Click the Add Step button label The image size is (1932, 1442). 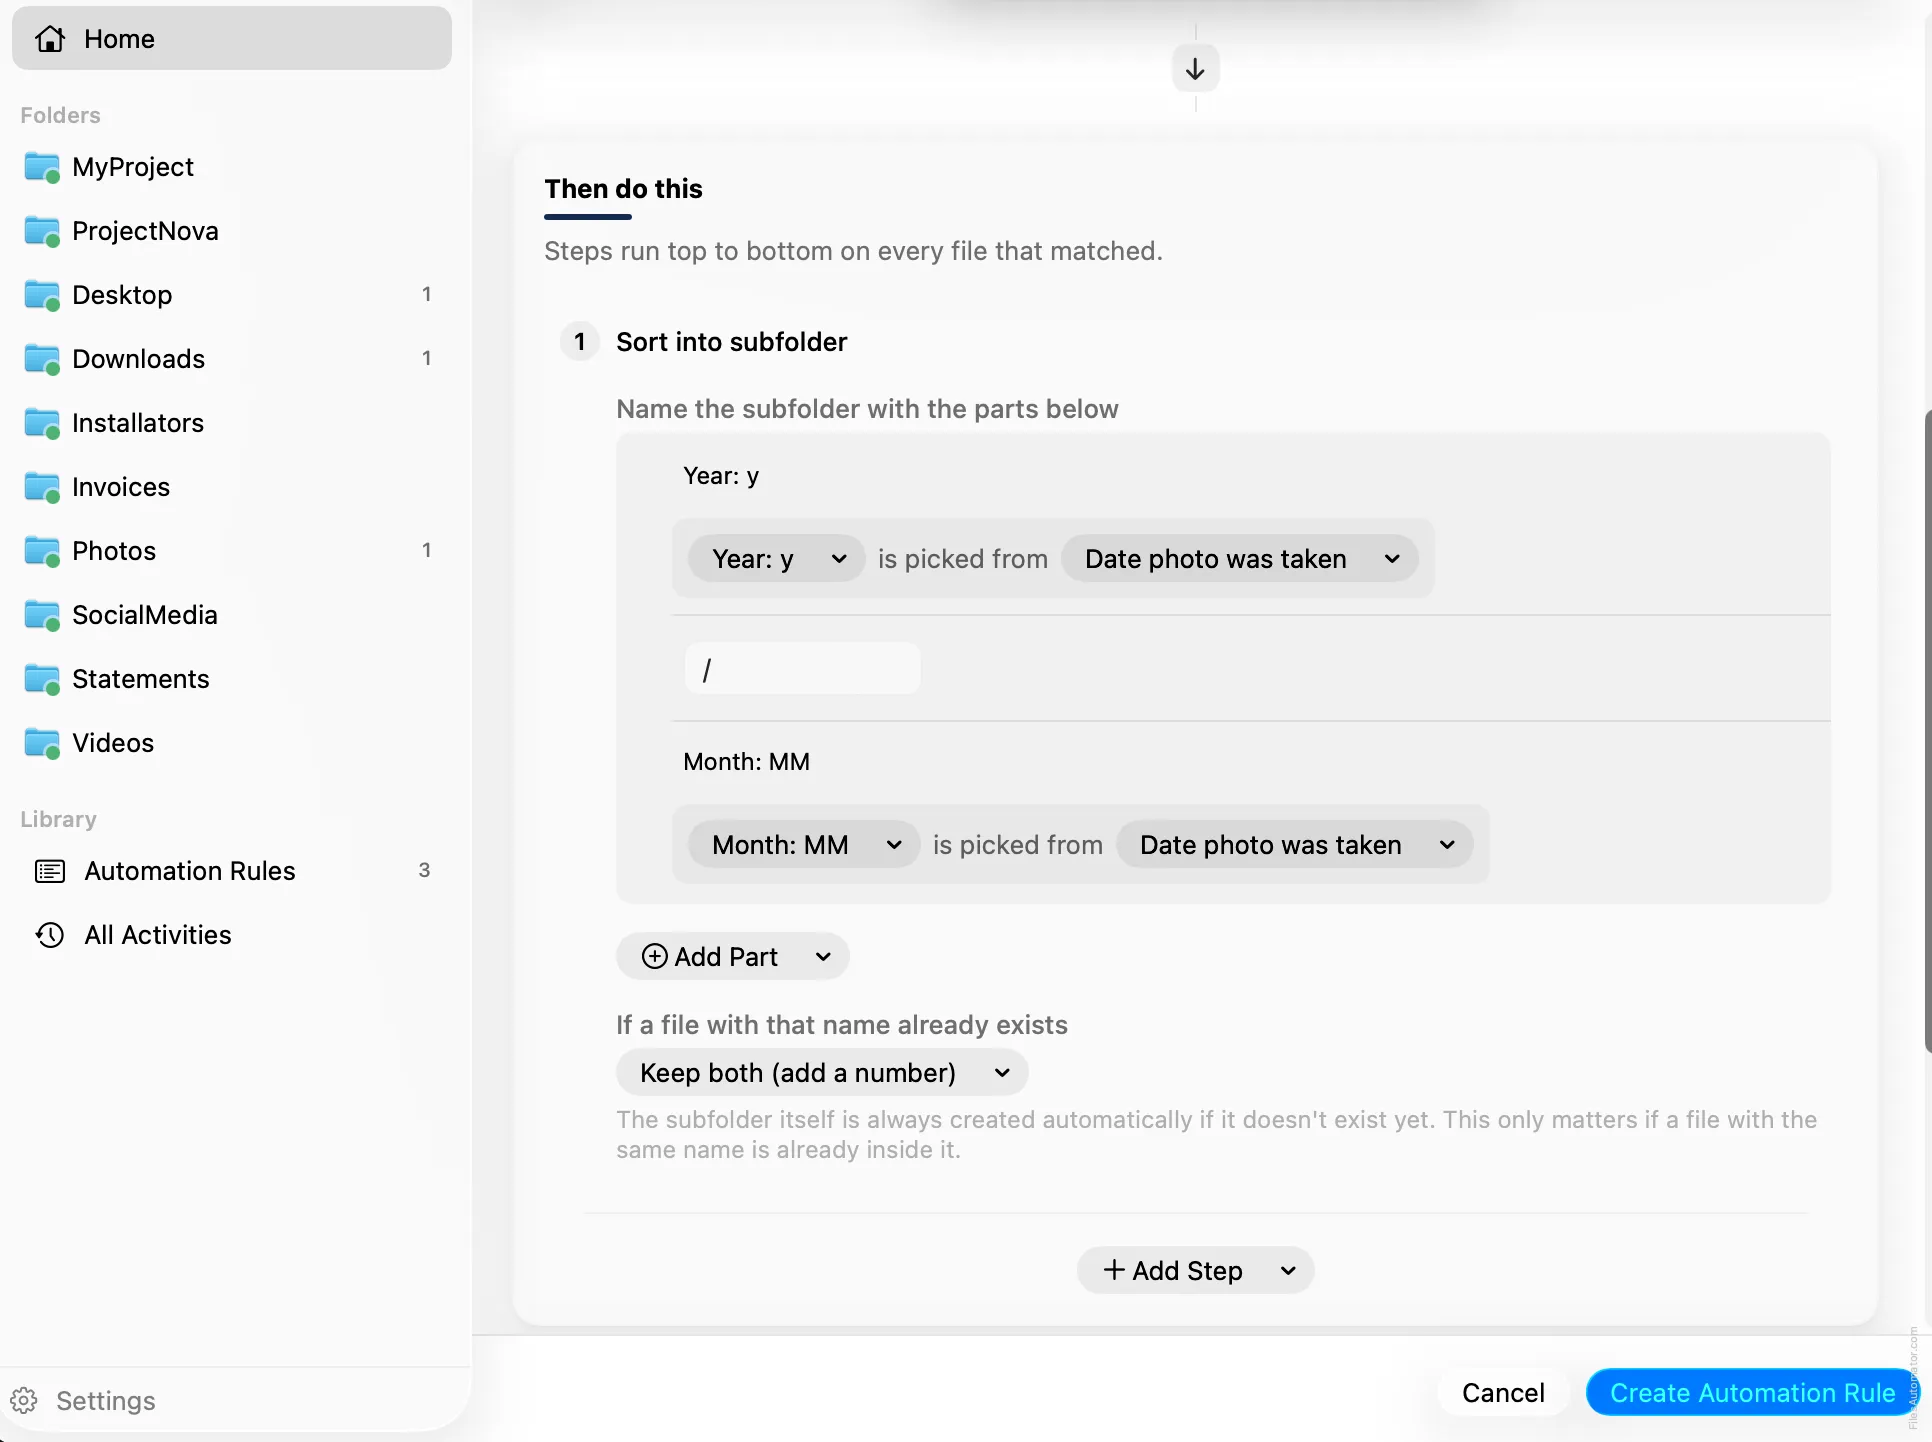pos(1187,1271)
